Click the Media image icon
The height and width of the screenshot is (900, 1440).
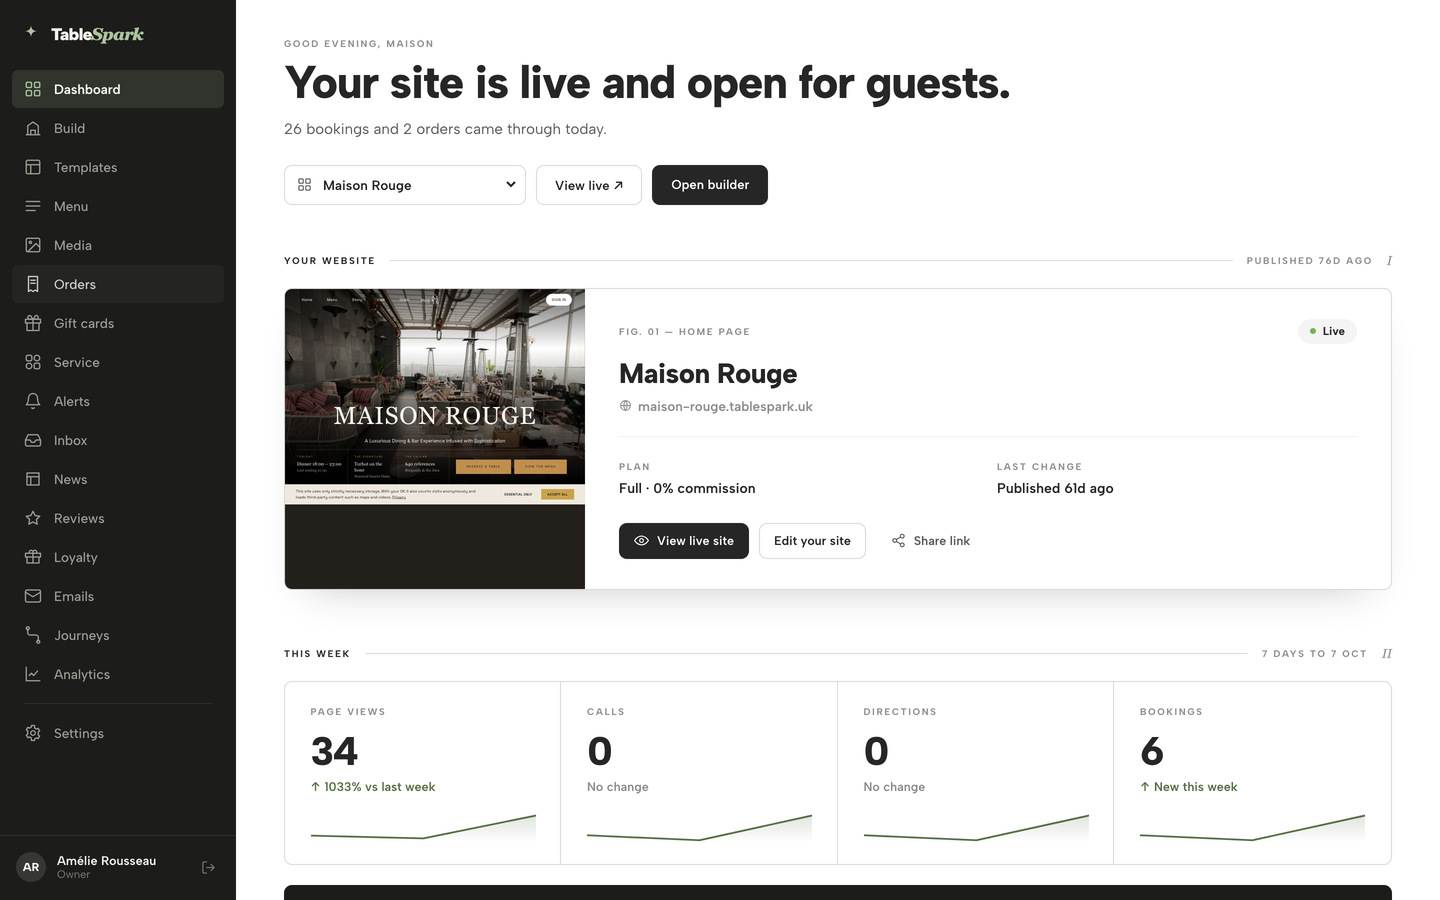[33, 245]
